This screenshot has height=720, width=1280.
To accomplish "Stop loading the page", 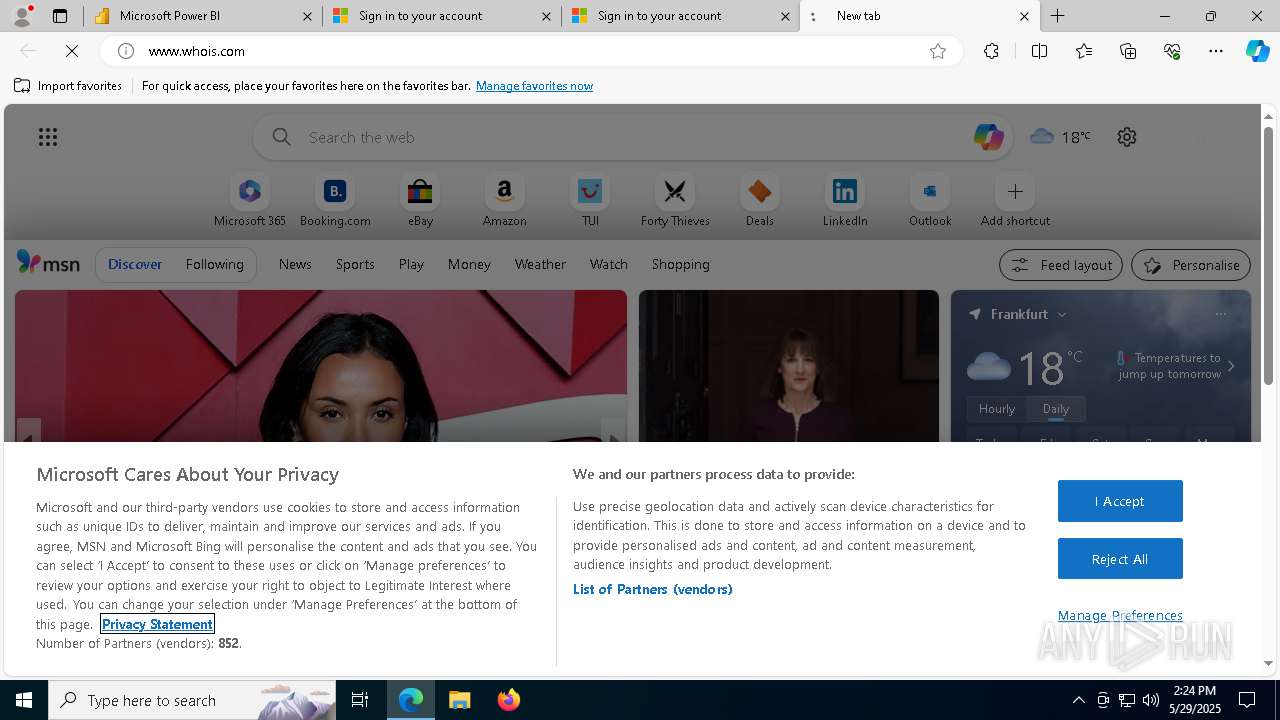I will pyautogui.click(x=72, y=51).
